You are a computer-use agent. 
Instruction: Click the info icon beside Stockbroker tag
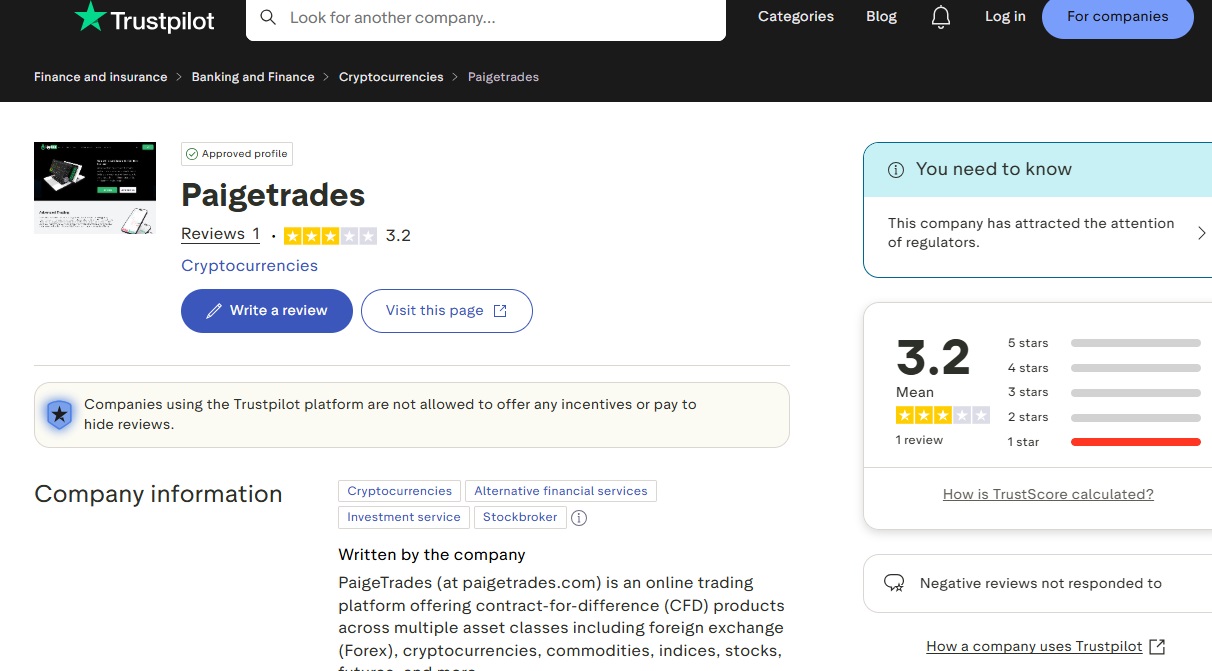579,518
